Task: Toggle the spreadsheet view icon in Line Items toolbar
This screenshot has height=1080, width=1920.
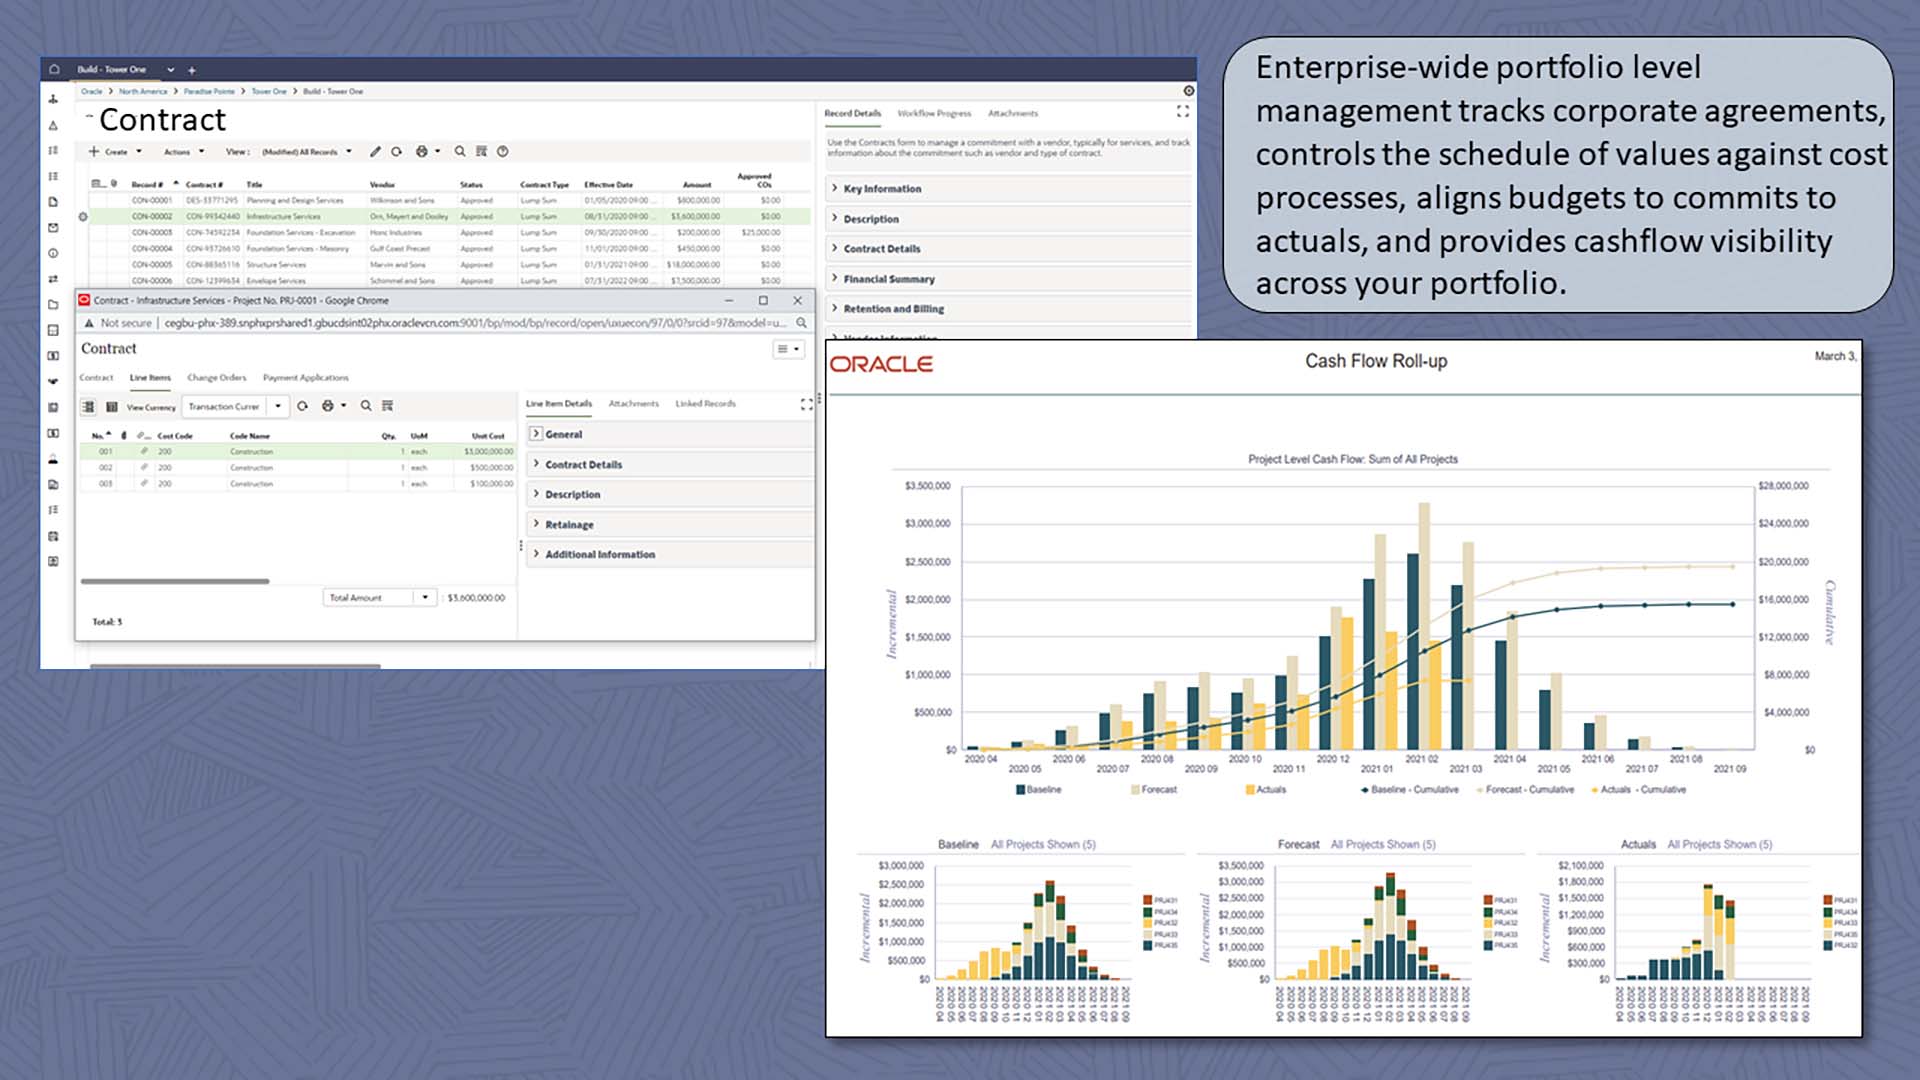Action: click(x=112, y=406)
